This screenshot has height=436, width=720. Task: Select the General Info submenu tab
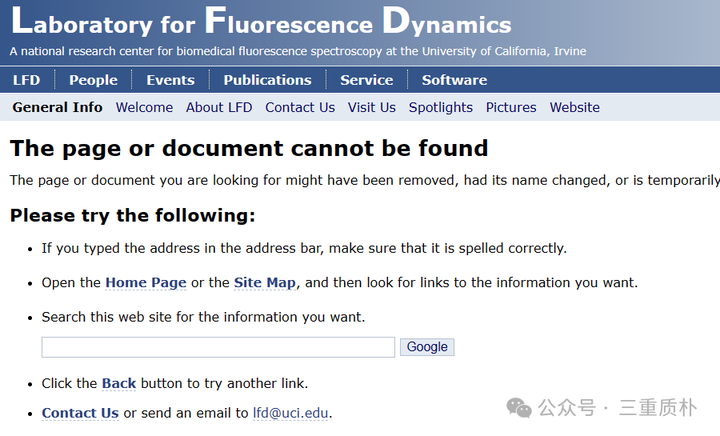pos(57,107)
